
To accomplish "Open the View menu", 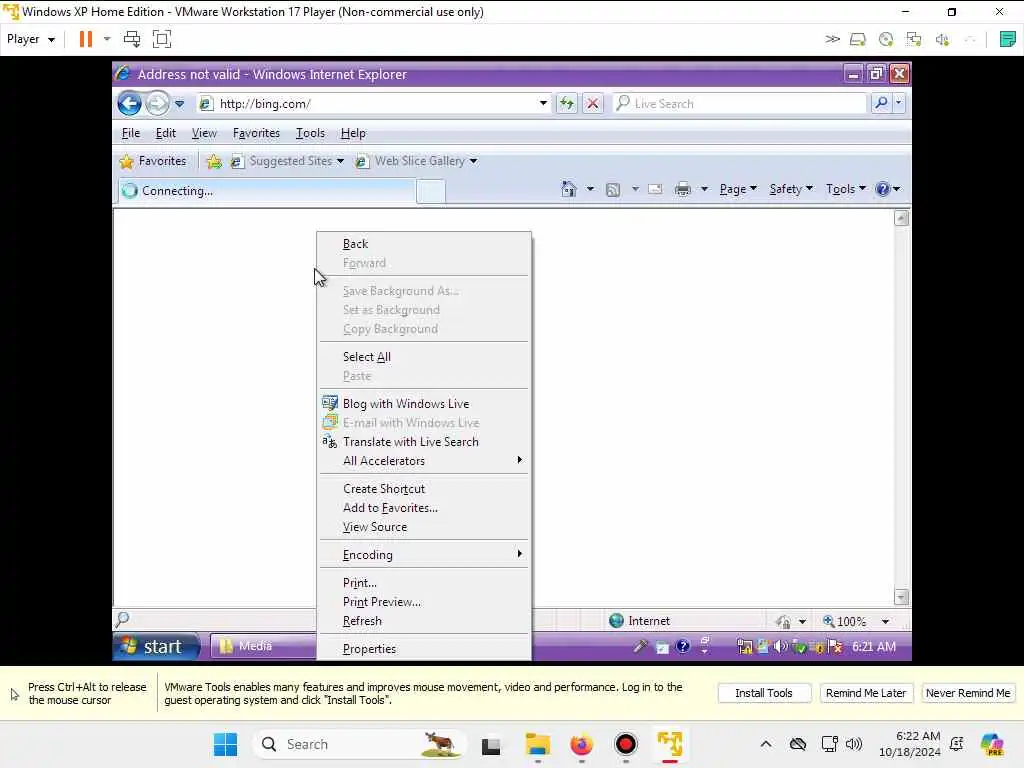I will point(204,133).
